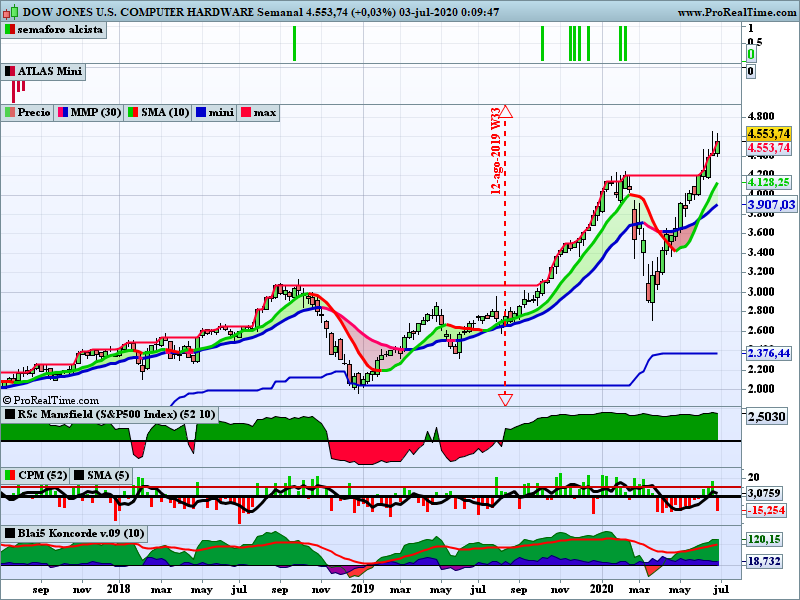
Task: Click the CPM (52) color icon
Action: (10, 476)
